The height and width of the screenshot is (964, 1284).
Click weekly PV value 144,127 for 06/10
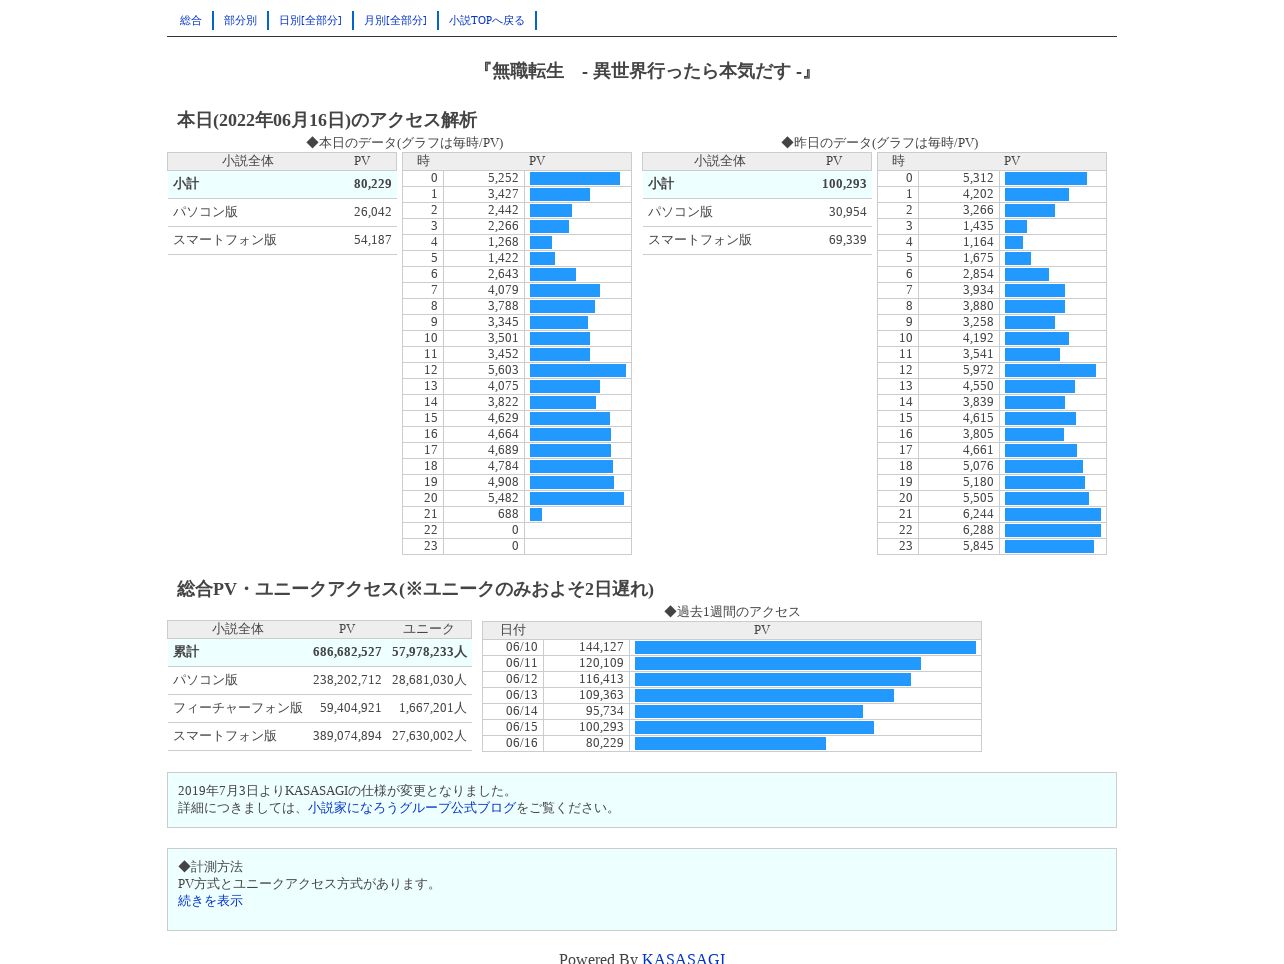tap(601, 647)
